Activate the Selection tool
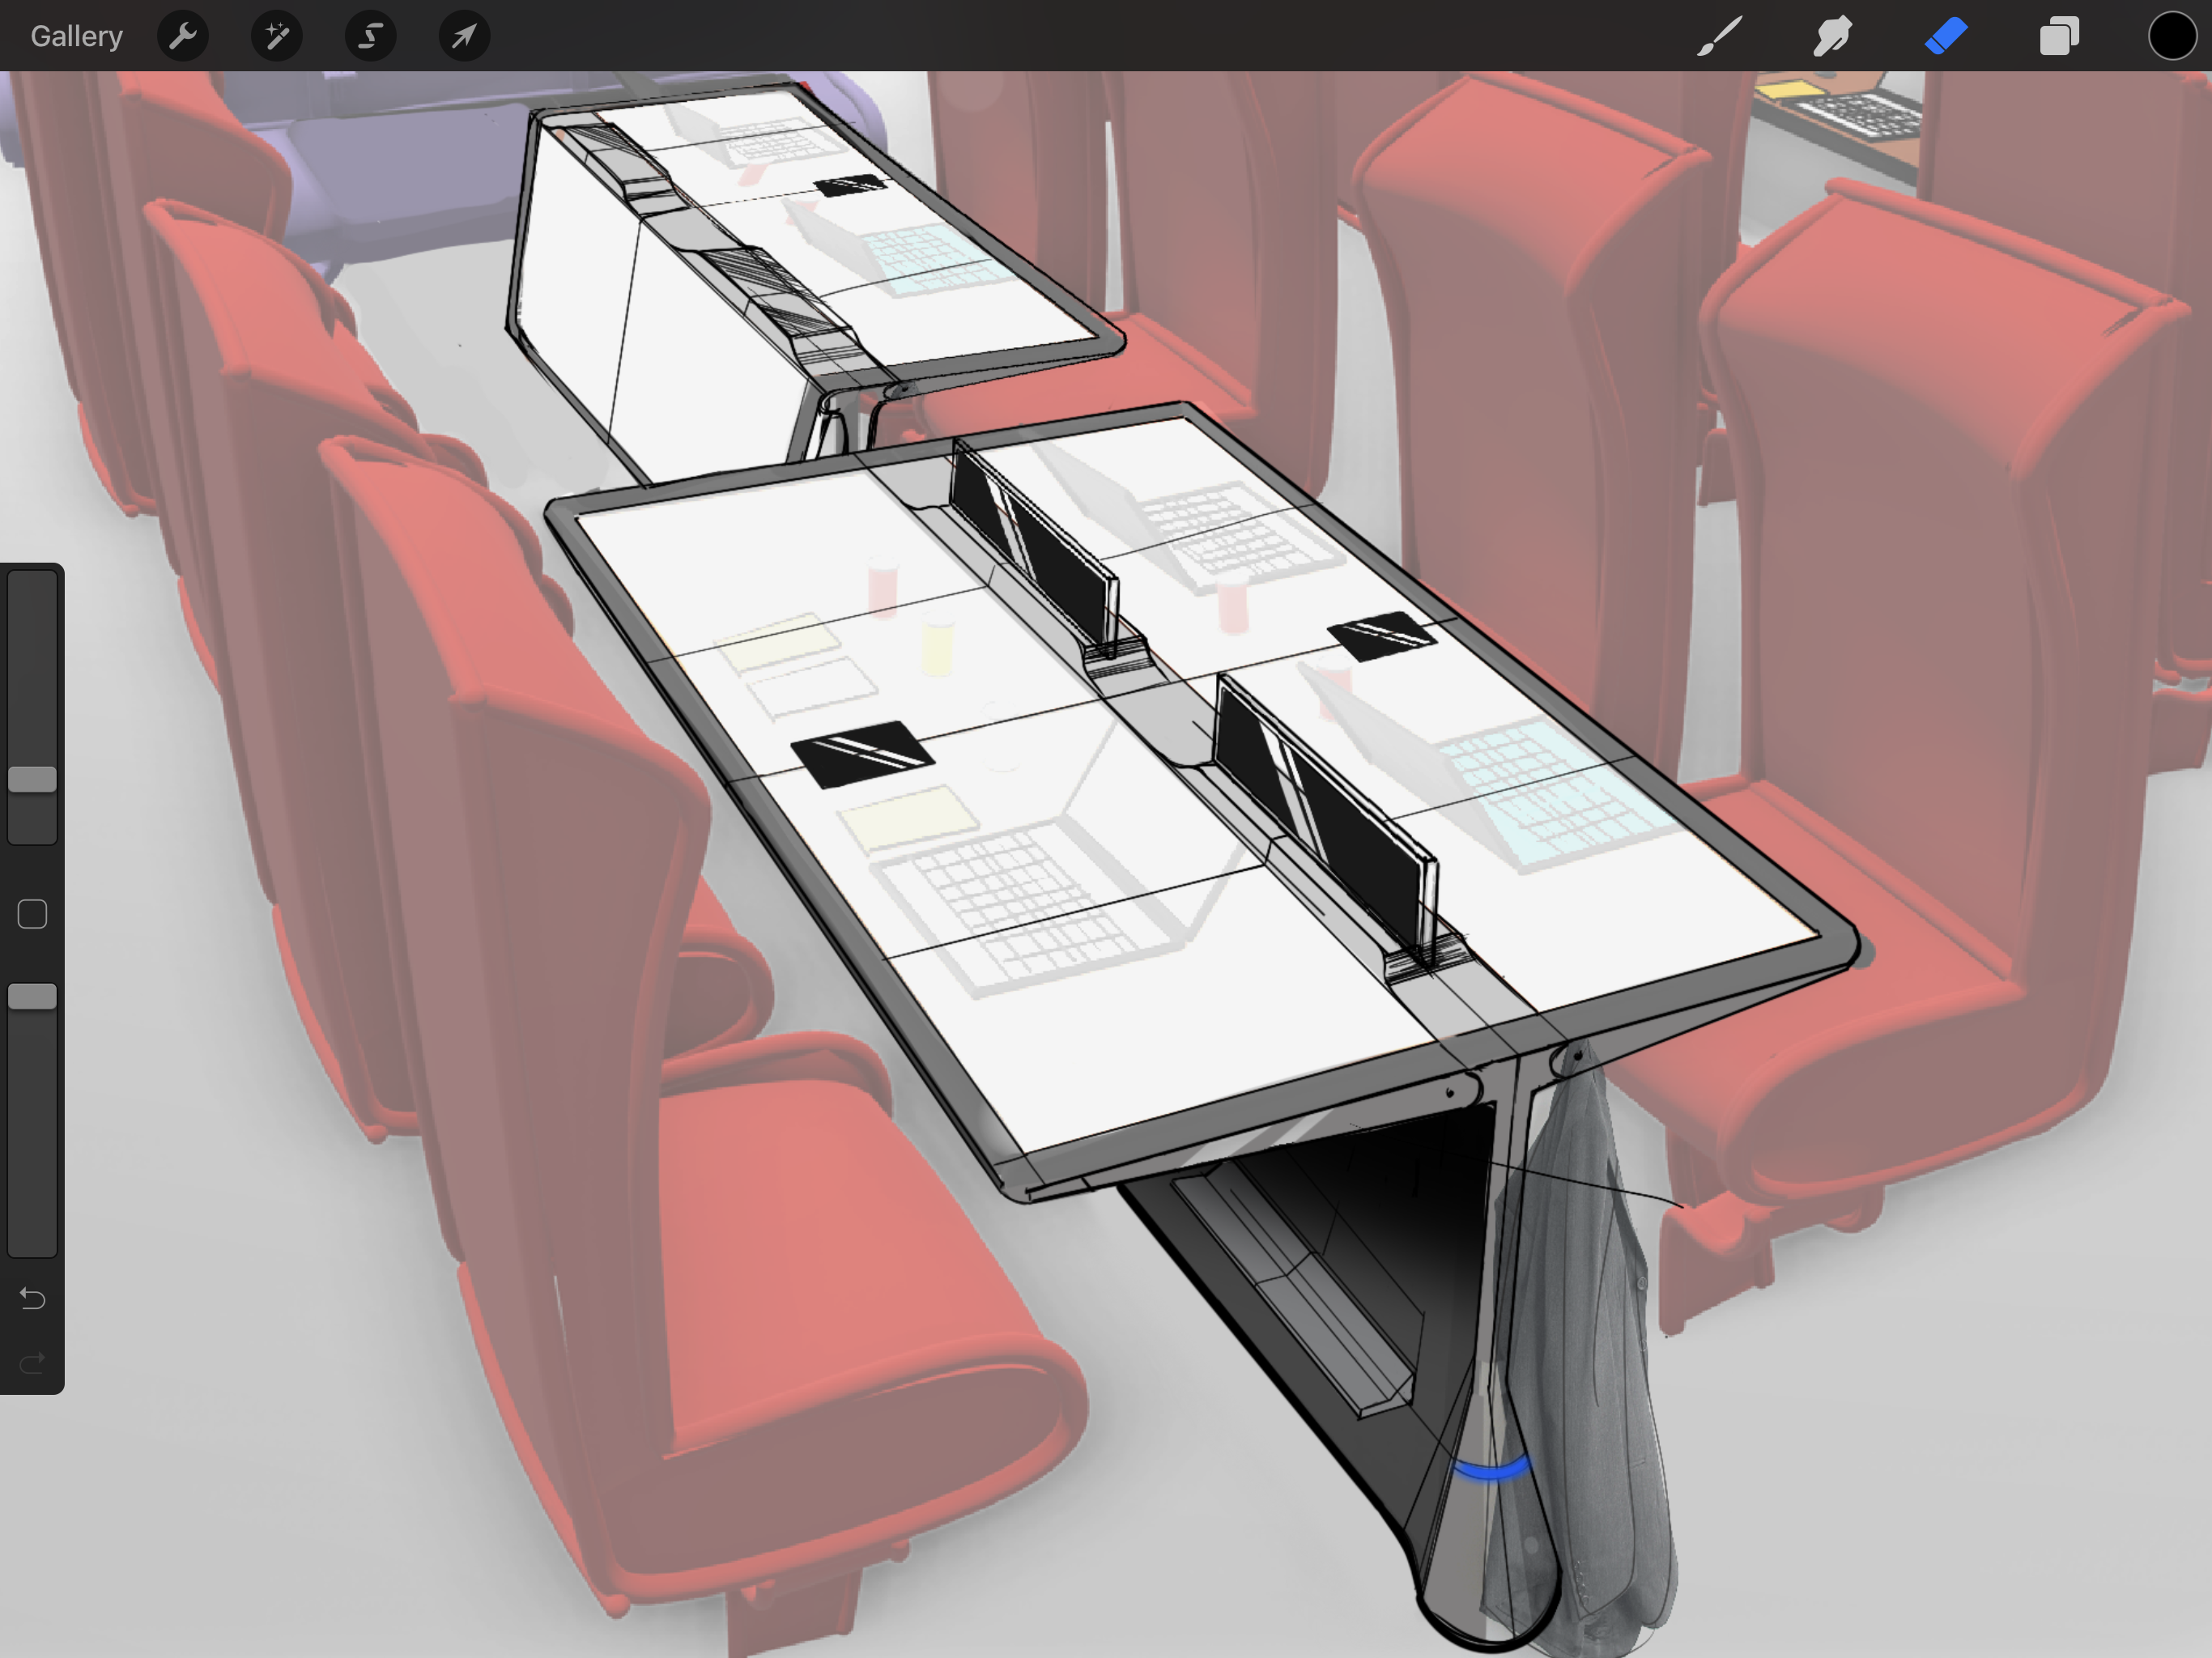 coord(369,36)
